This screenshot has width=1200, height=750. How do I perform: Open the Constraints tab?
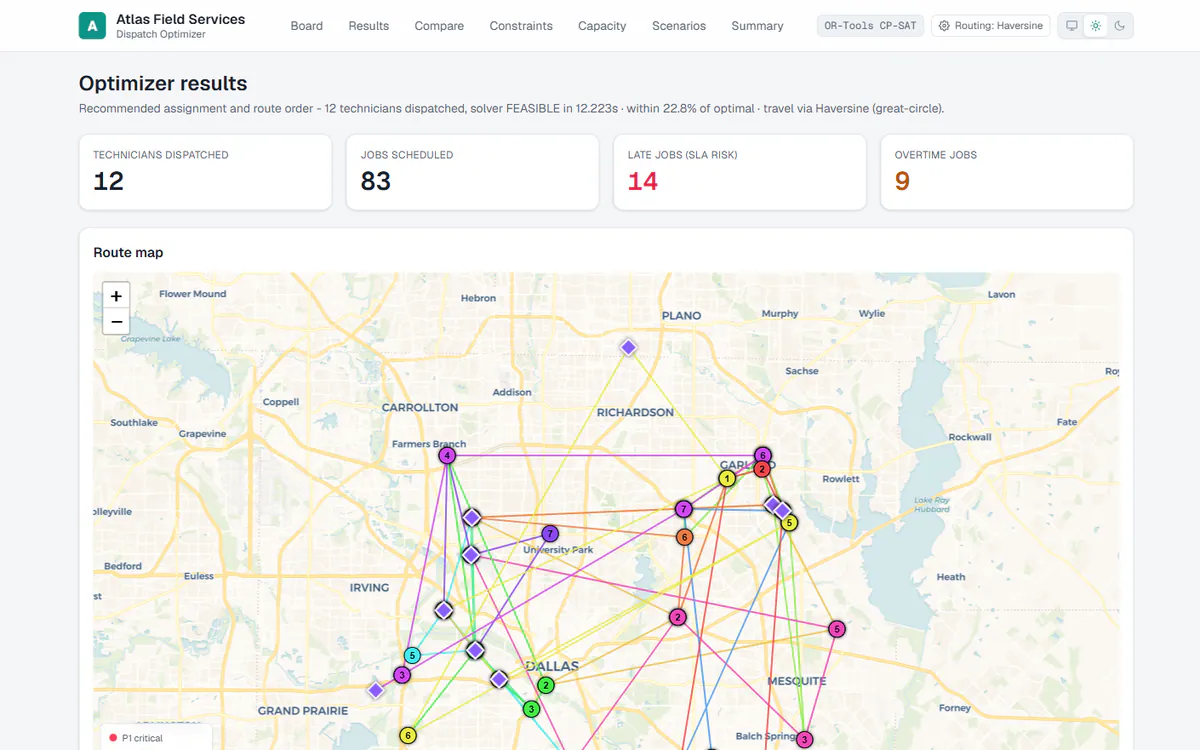click(x=521, y=26)
